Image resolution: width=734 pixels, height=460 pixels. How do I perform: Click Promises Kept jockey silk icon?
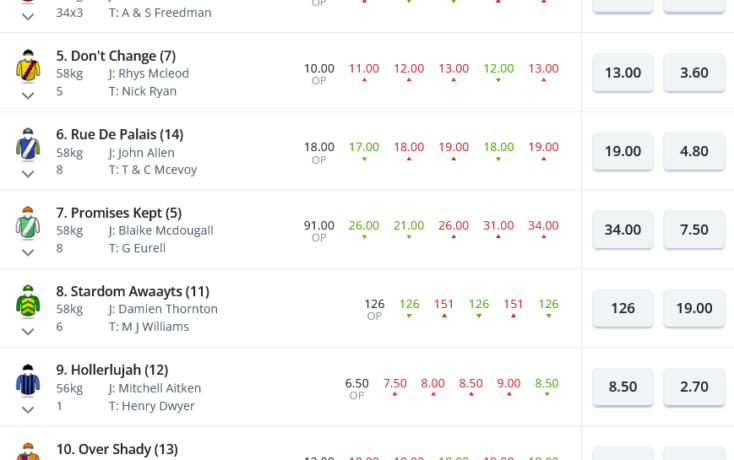28,223
